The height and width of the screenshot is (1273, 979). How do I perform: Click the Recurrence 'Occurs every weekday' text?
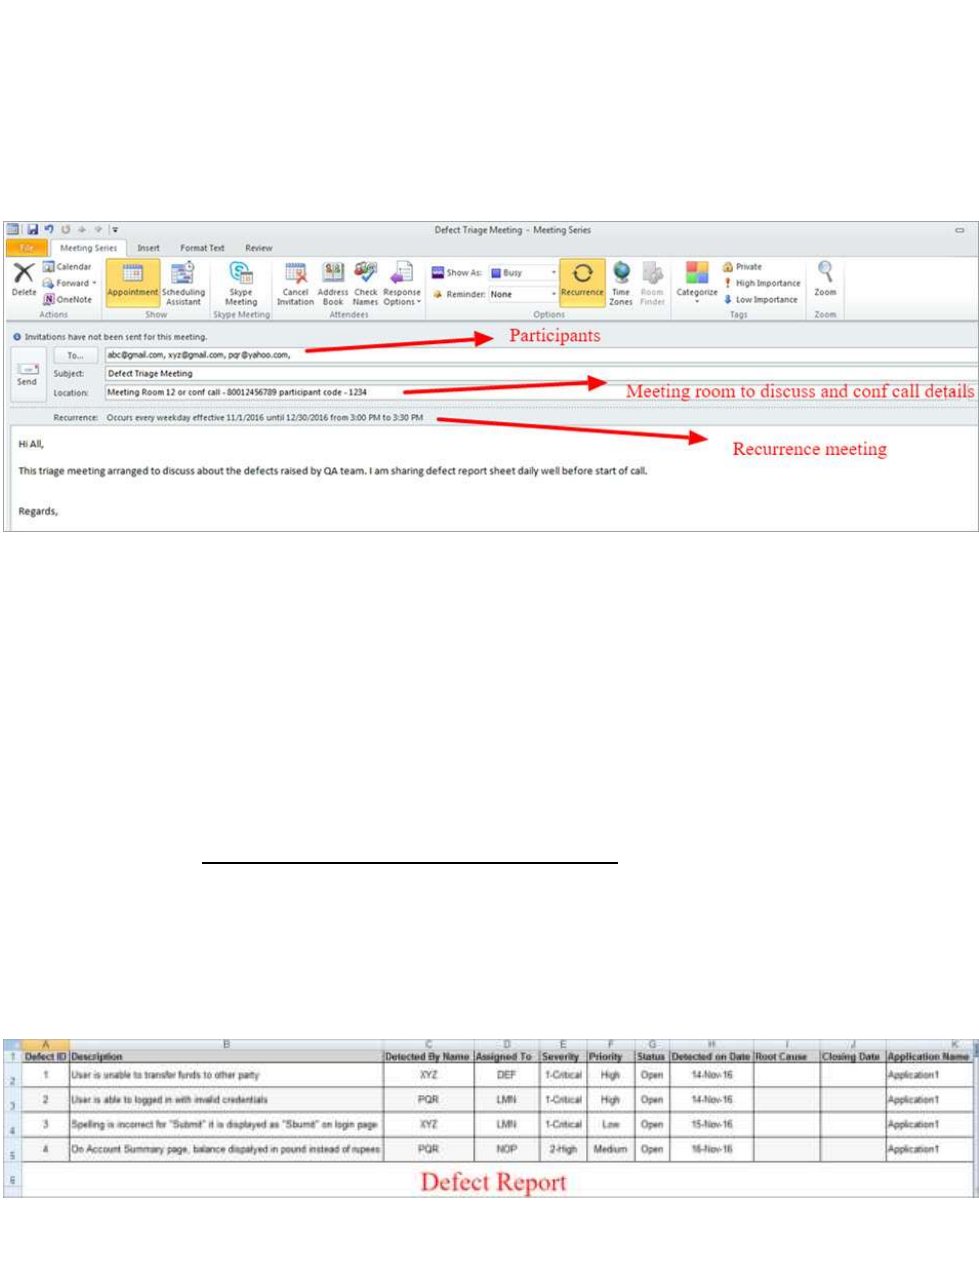coord(264,417)
